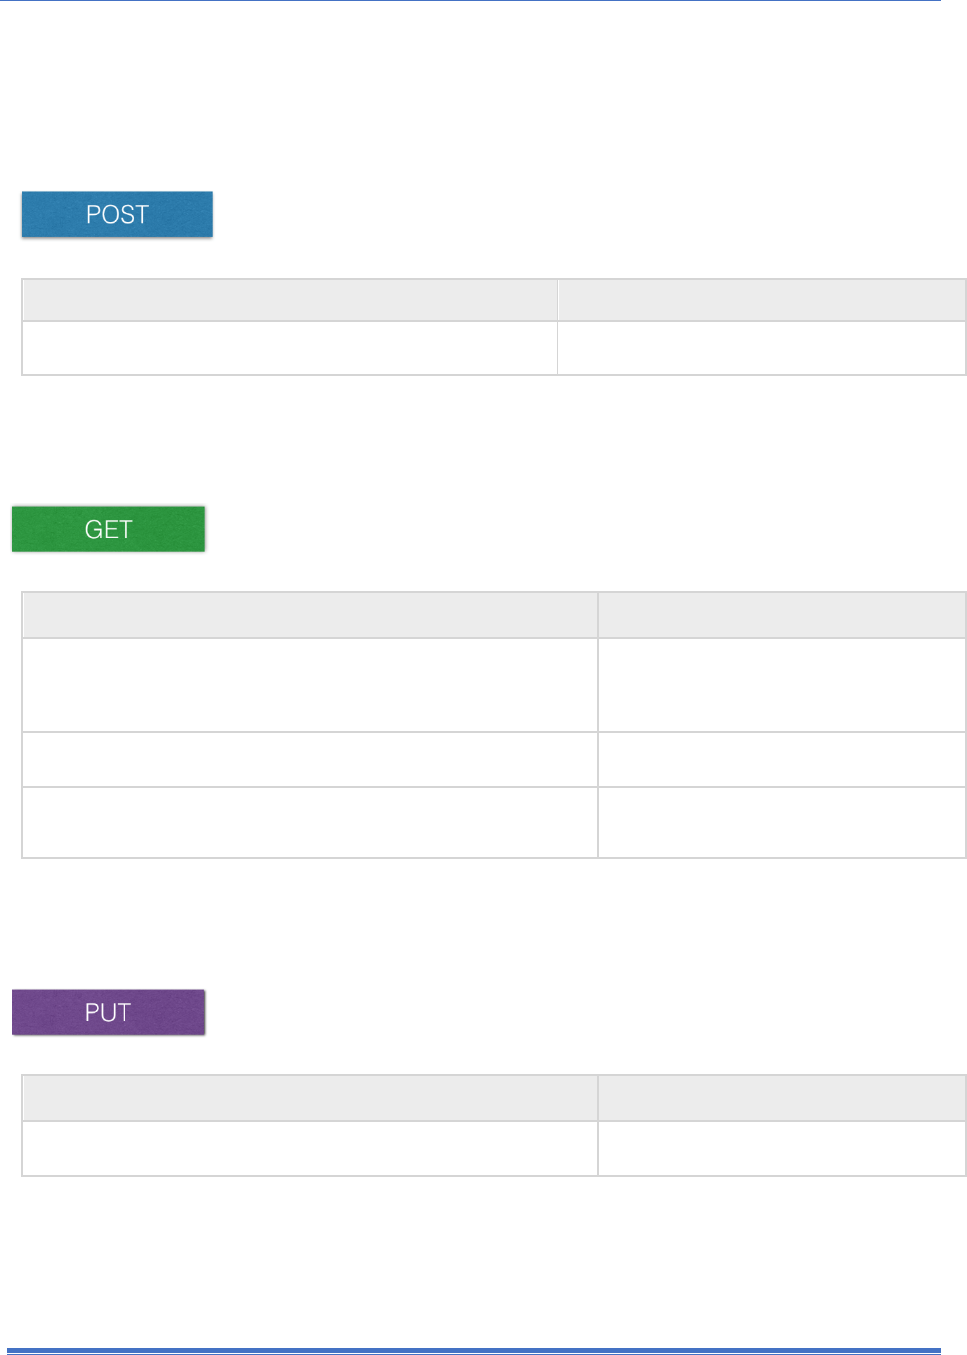The image size is (967, 1355).
Task: Click first-row right cell in GET table
Action: [782, 685]
